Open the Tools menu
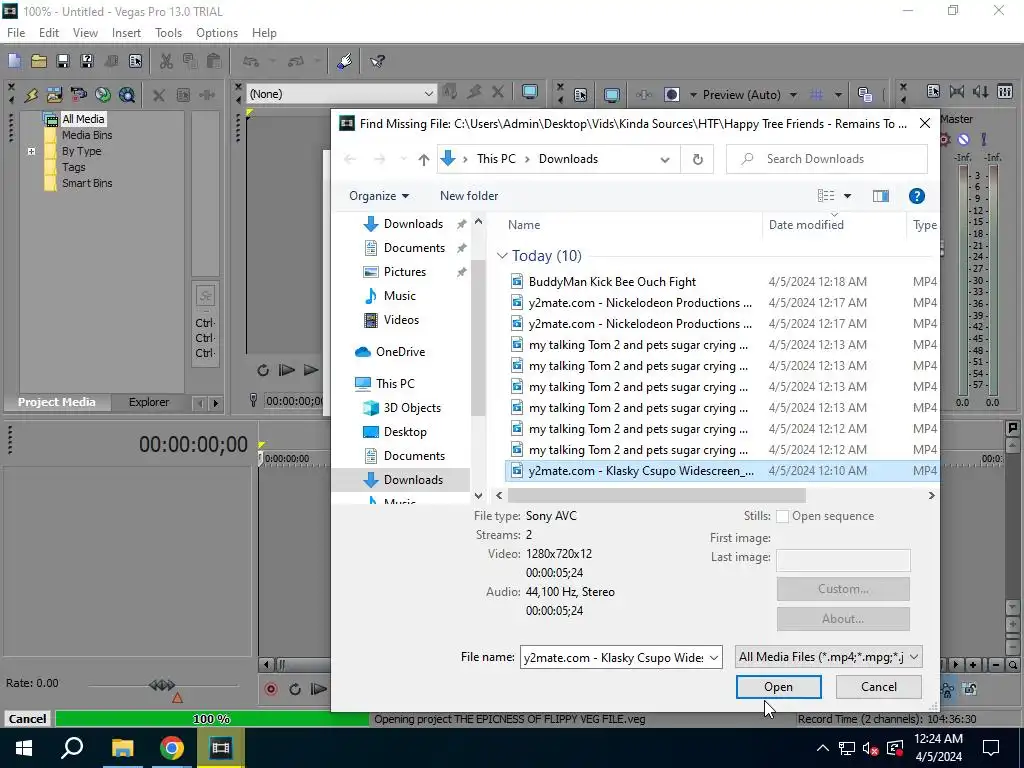1024x768 pixels. coord(168,33)
